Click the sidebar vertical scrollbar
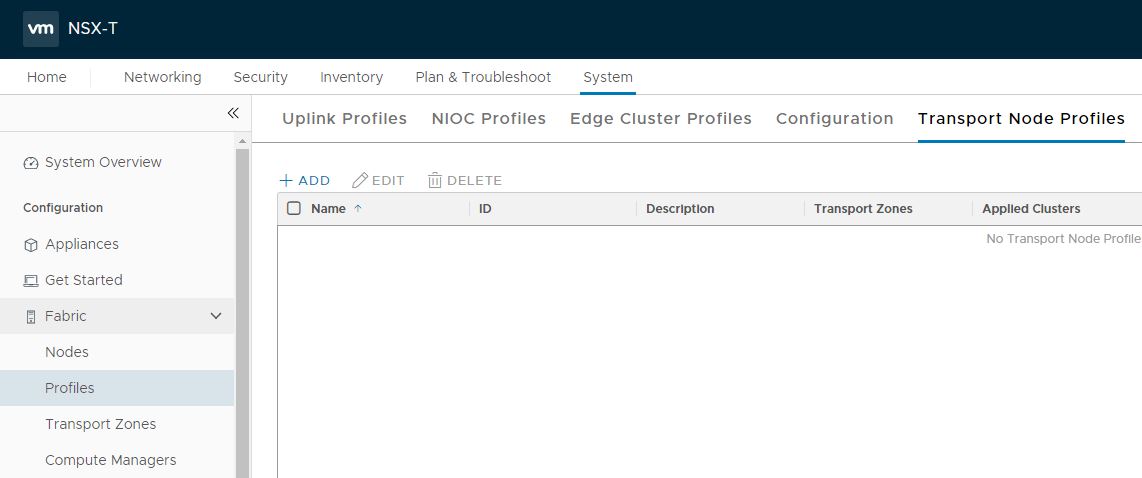 click(x=243, y=313)
